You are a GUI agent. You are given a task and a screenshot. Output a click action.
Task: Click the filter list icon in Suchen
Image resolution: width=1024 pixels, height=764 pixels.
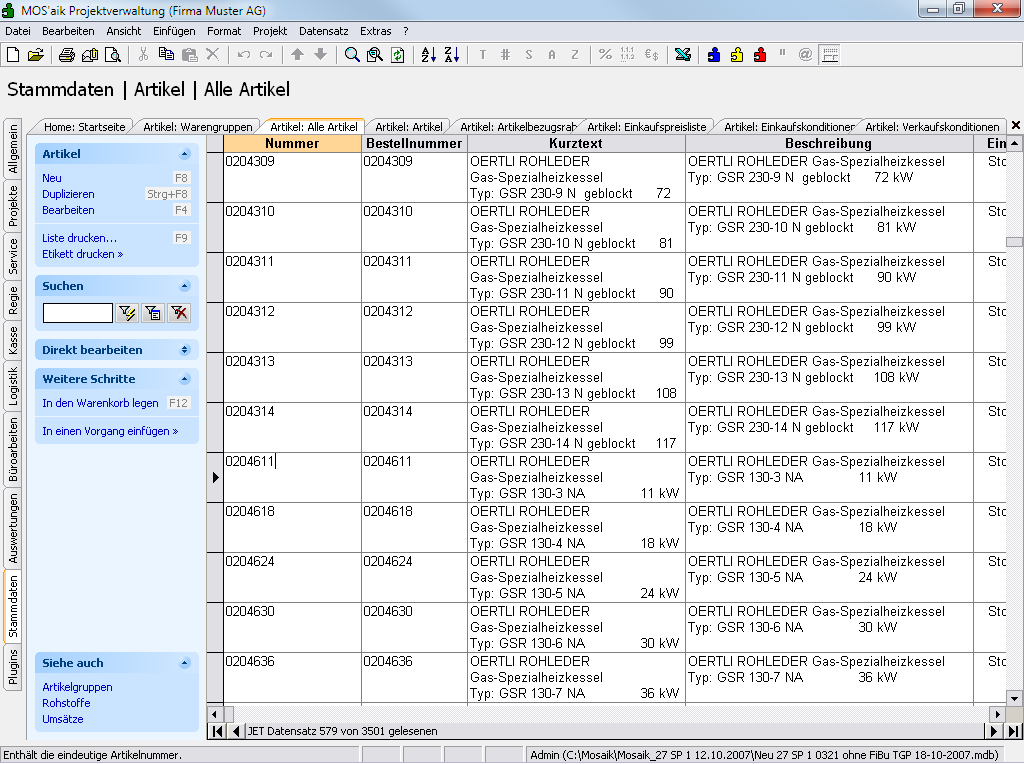(x=153, y=313)
